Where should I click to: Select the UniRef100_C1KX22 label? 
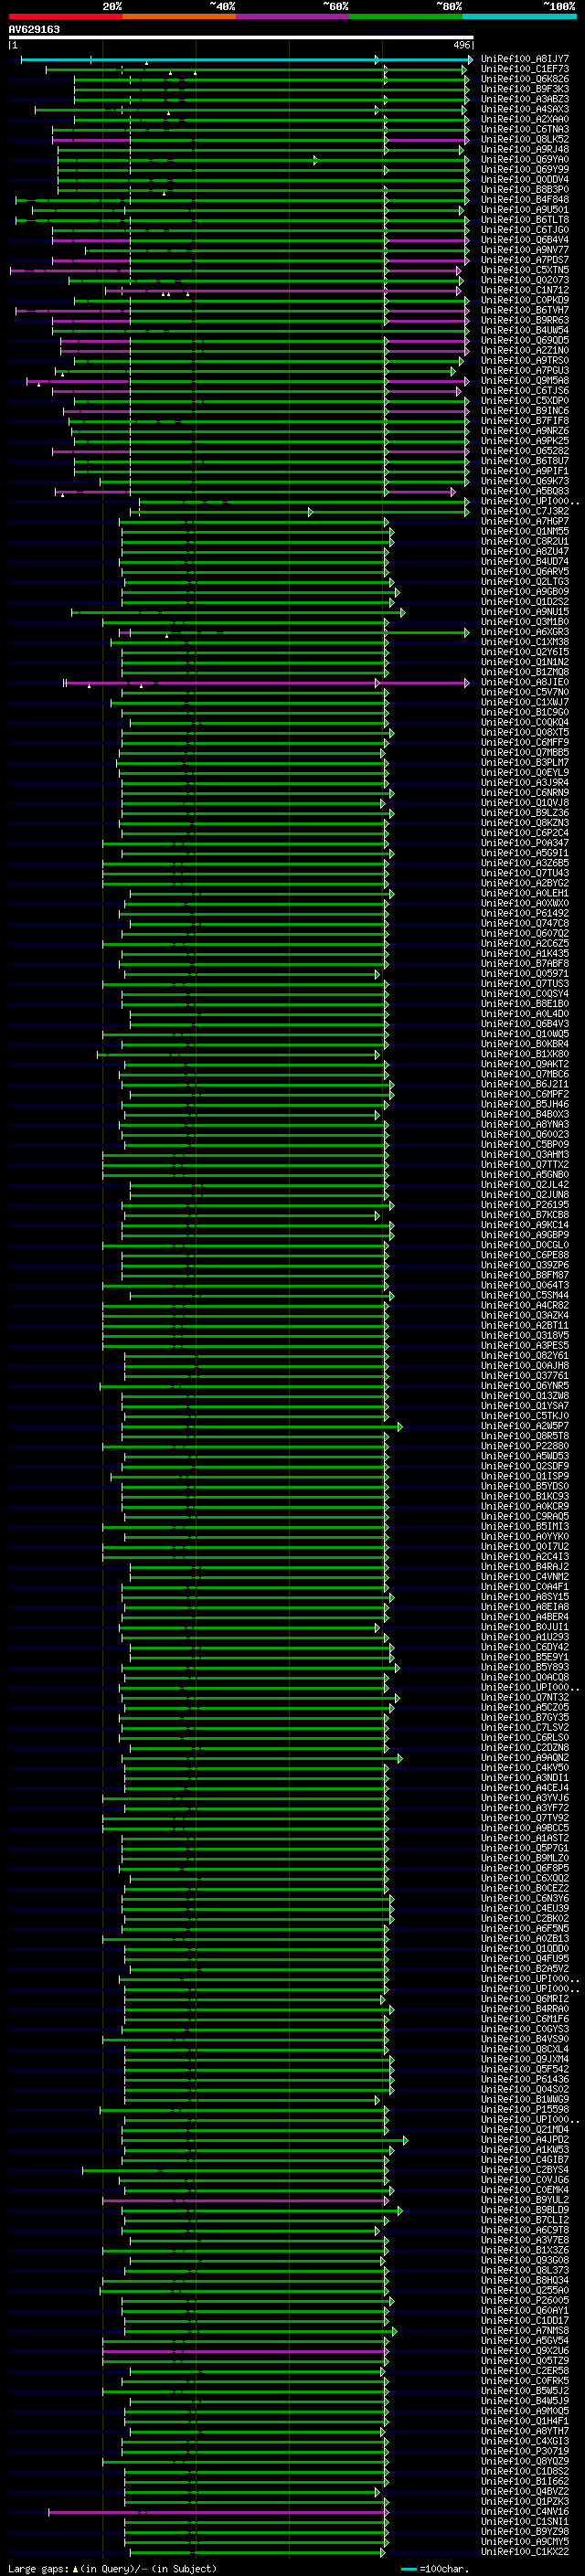525,2552
